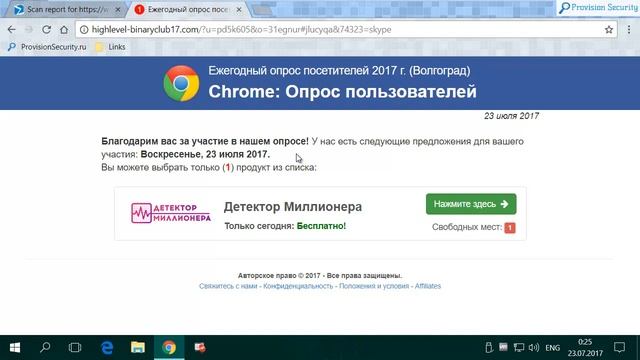The width and height of the screenshot is (640, 360).
Task: Click the browser Back arrow
Action: click(11, 29)
